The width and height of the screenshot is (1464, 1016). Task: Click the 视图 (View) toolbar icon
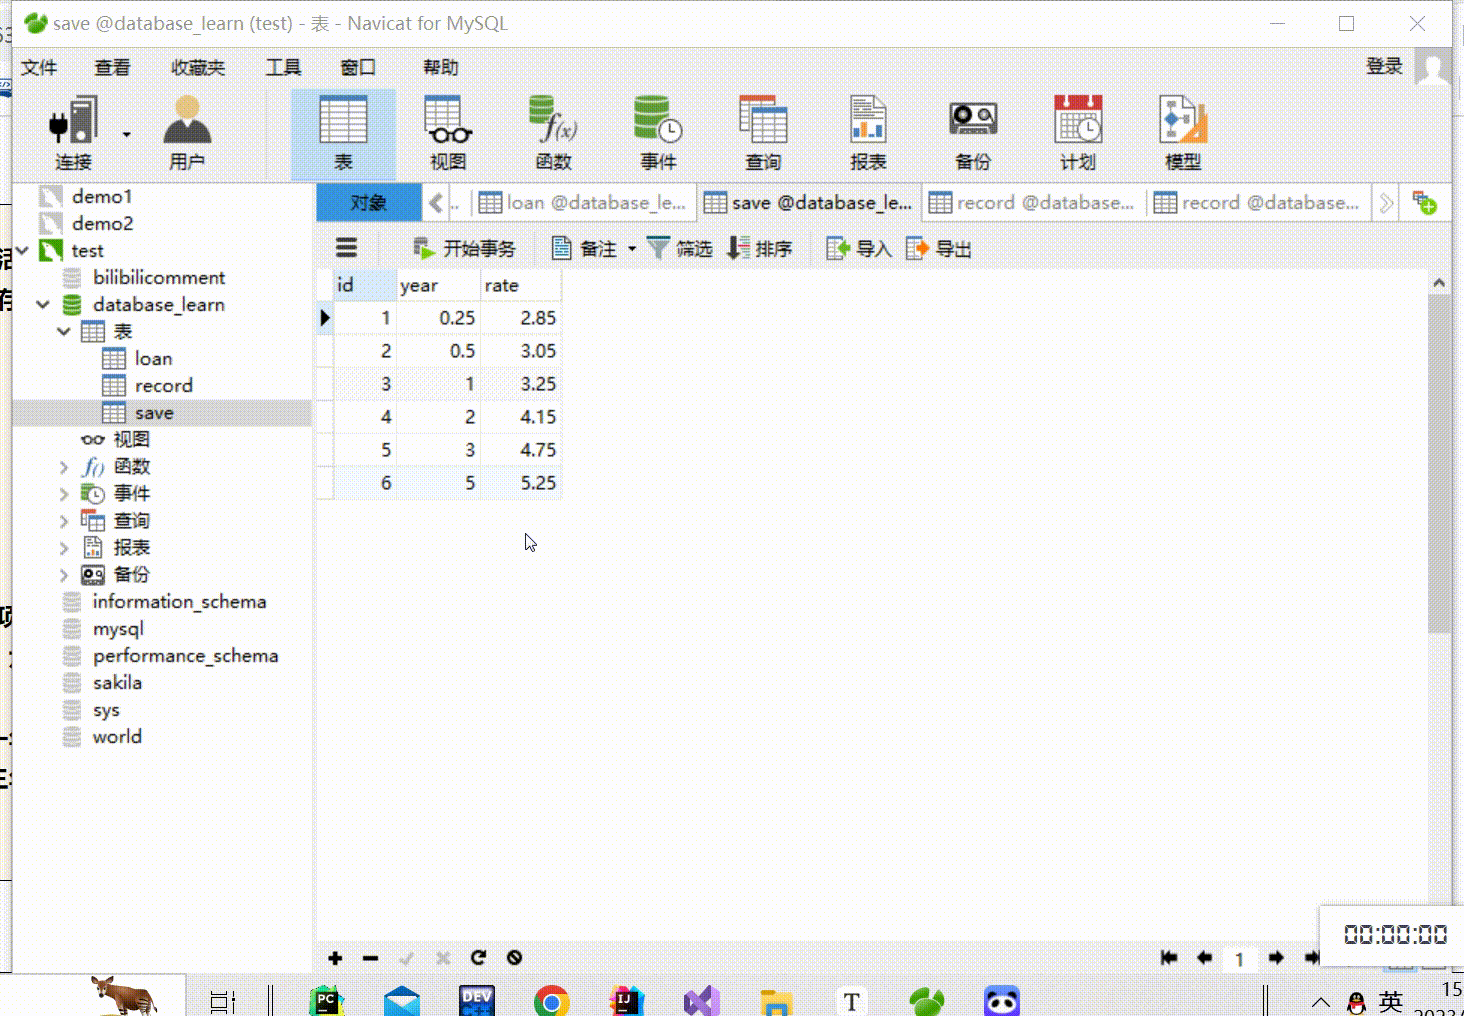(447, 133)
